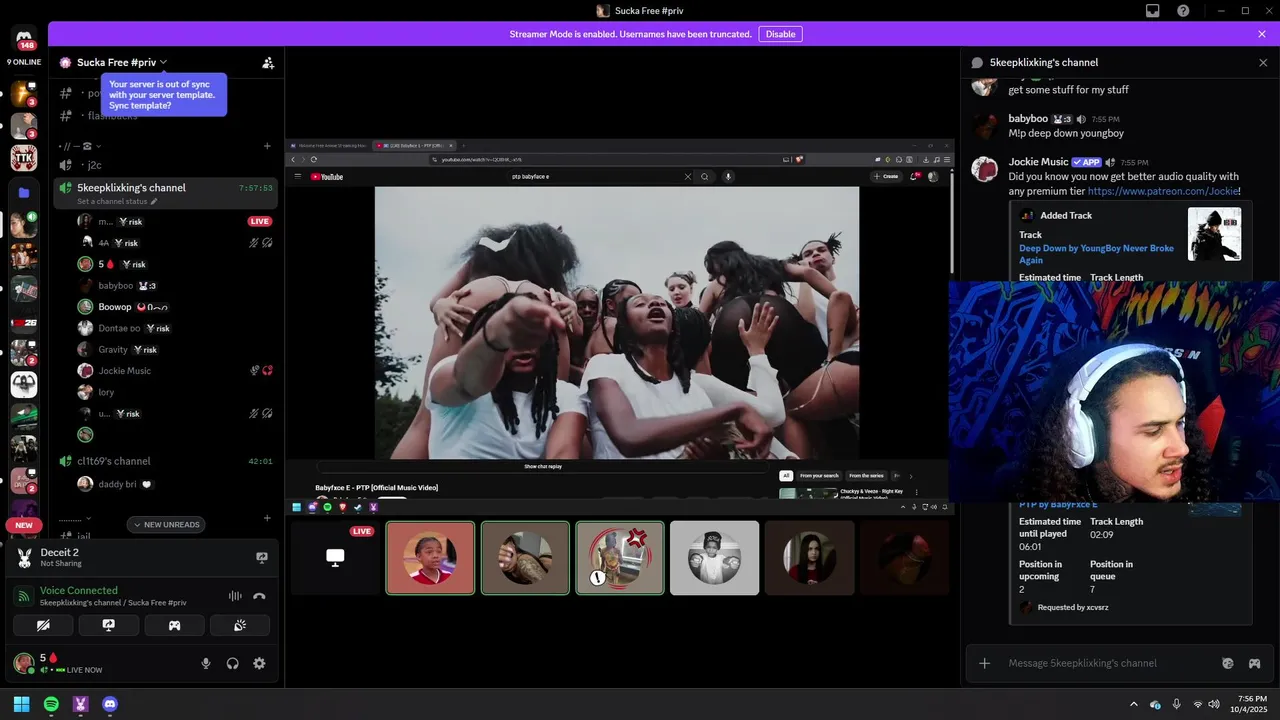Share your screen from voice panel

[108, 625]
